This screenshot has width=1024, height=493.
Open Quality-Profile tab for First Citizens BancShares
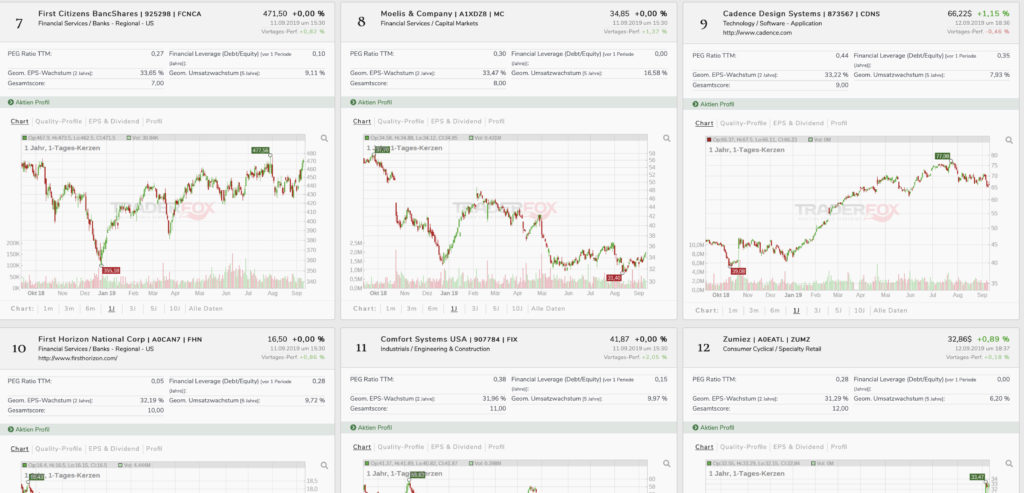point(58,121)
